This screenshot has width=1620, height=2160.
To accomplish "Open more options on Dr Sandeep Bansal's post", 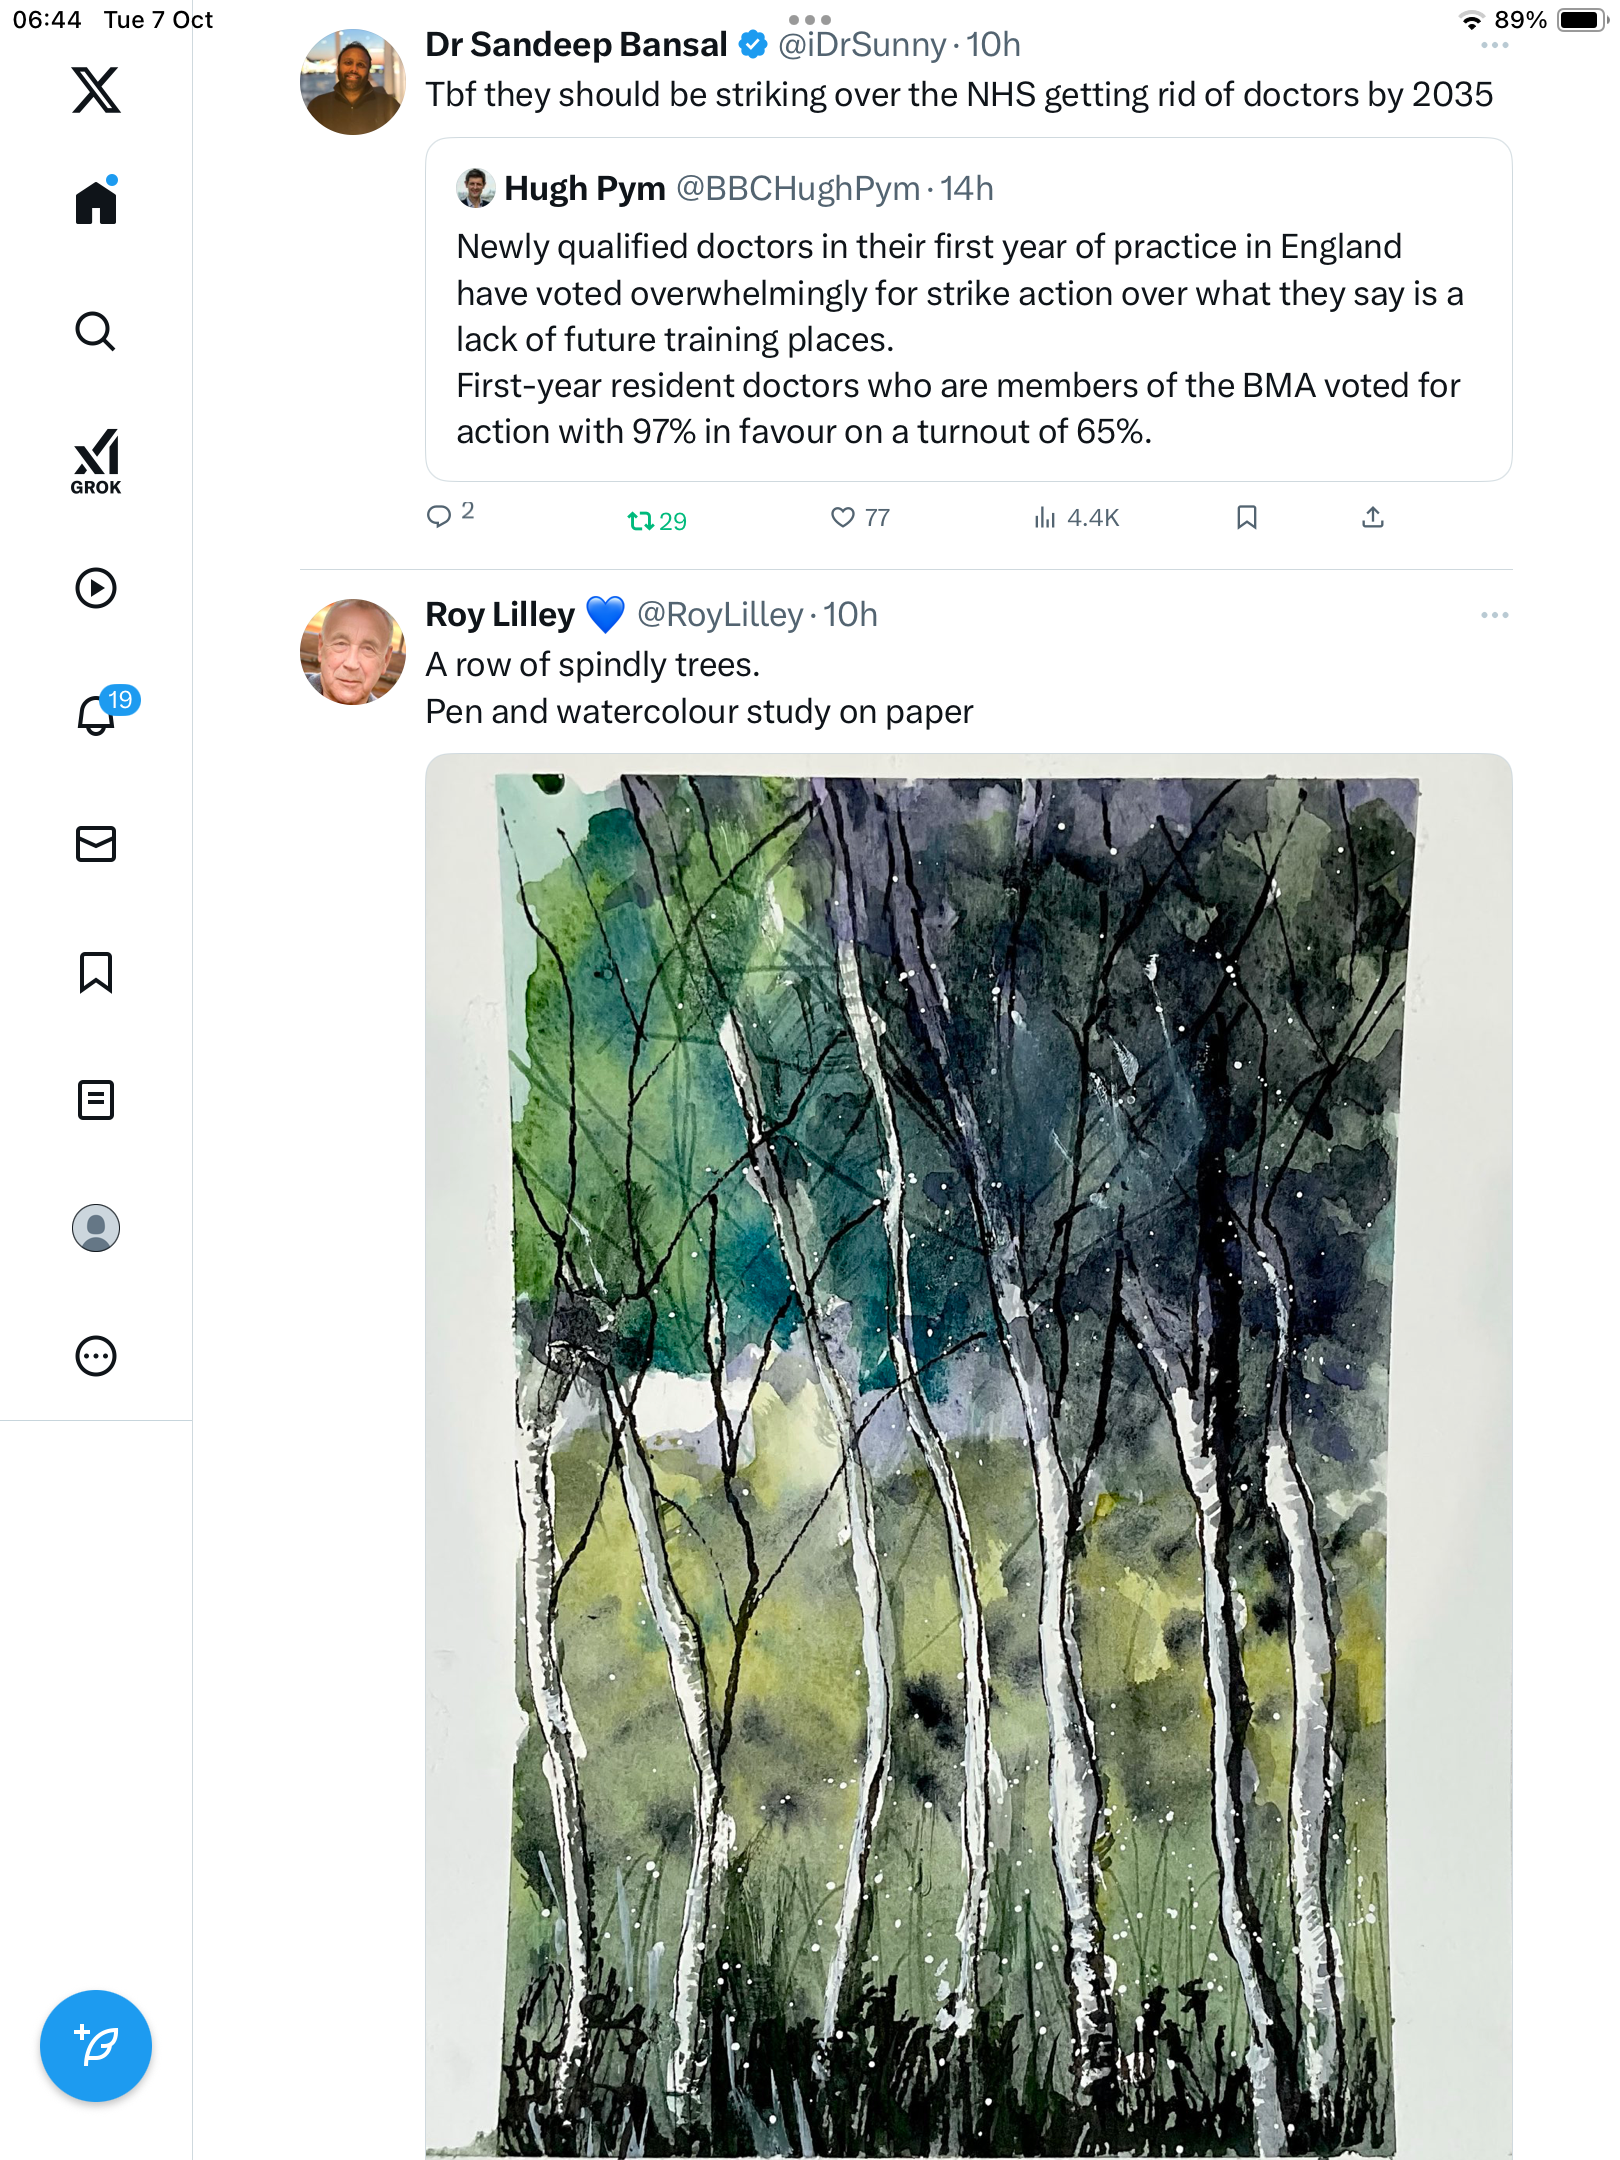I will point(1494,45).
